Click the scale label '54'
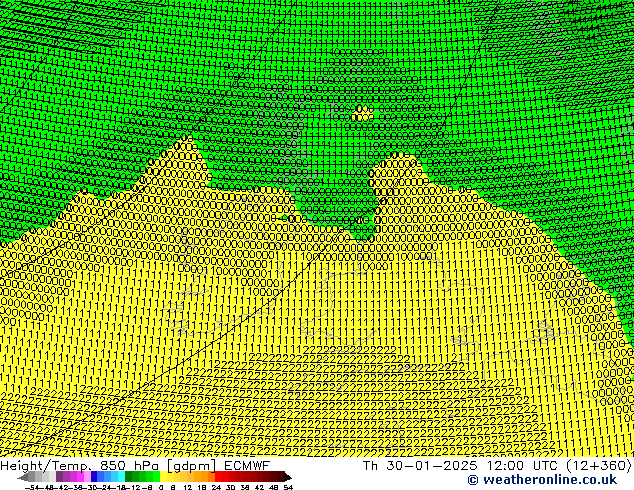This screenshot has width=634, height=490. point(288,487)
